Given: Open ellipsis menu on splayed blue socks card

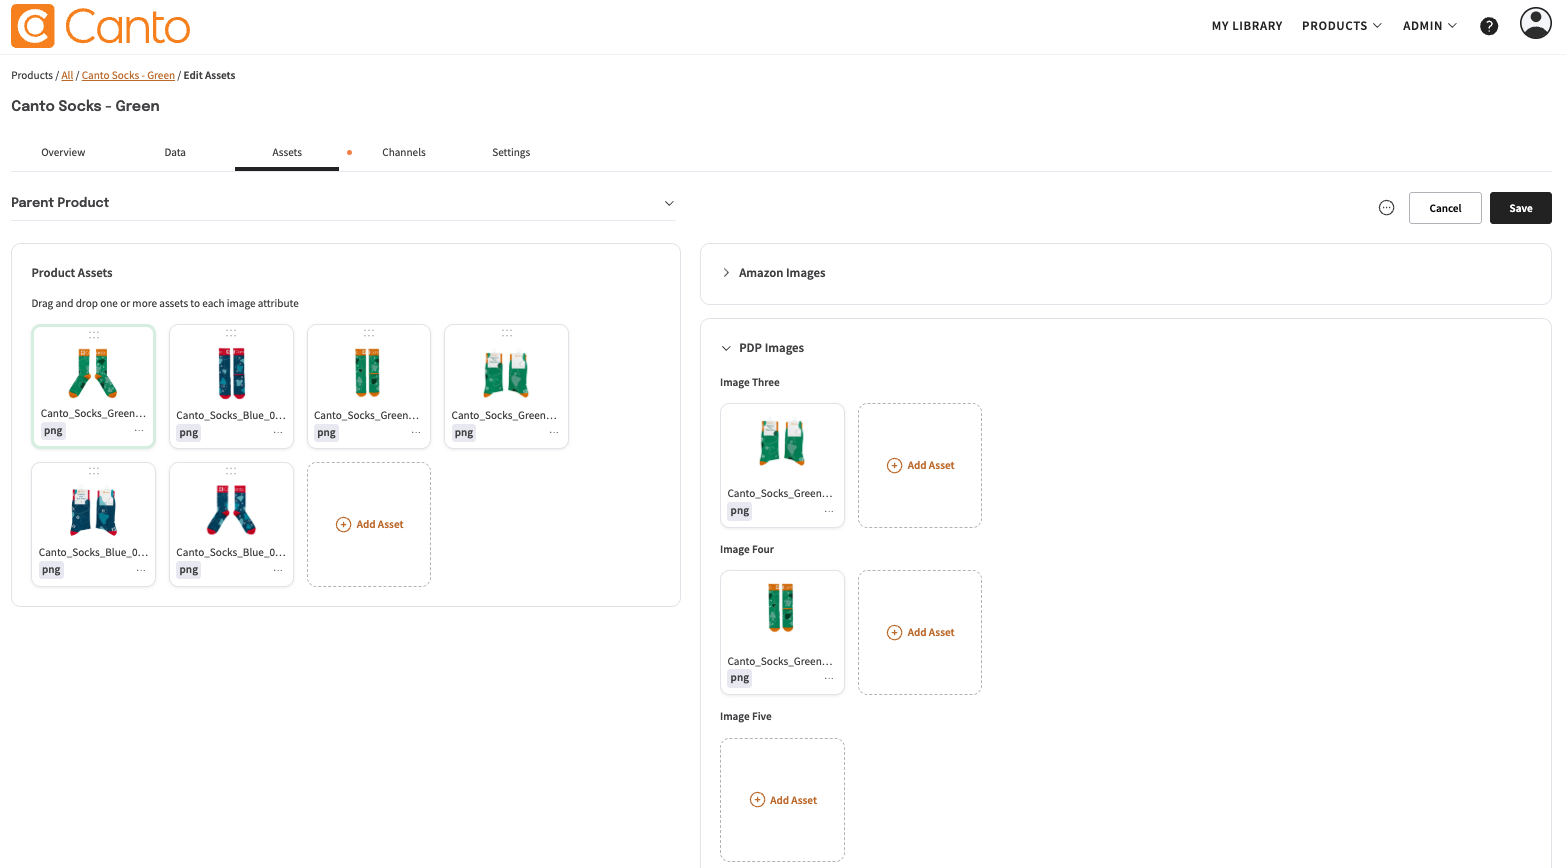Looking at the screenshot, I should pyautogui.click(x=278, y=570).
